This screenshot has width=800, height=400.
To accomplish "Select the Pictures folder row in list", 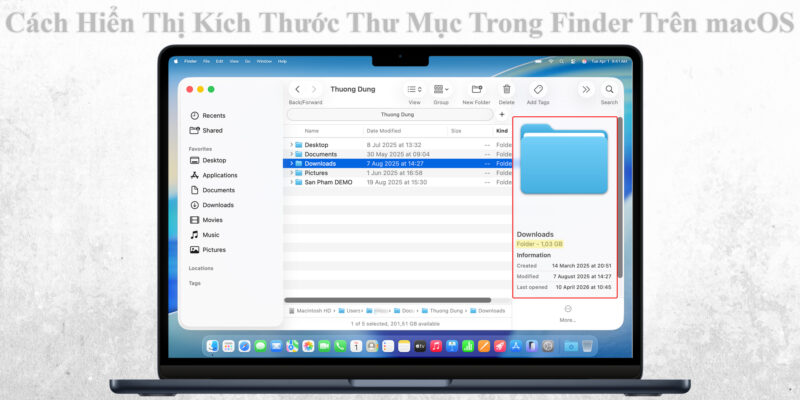I will click(x=397, y=173).
